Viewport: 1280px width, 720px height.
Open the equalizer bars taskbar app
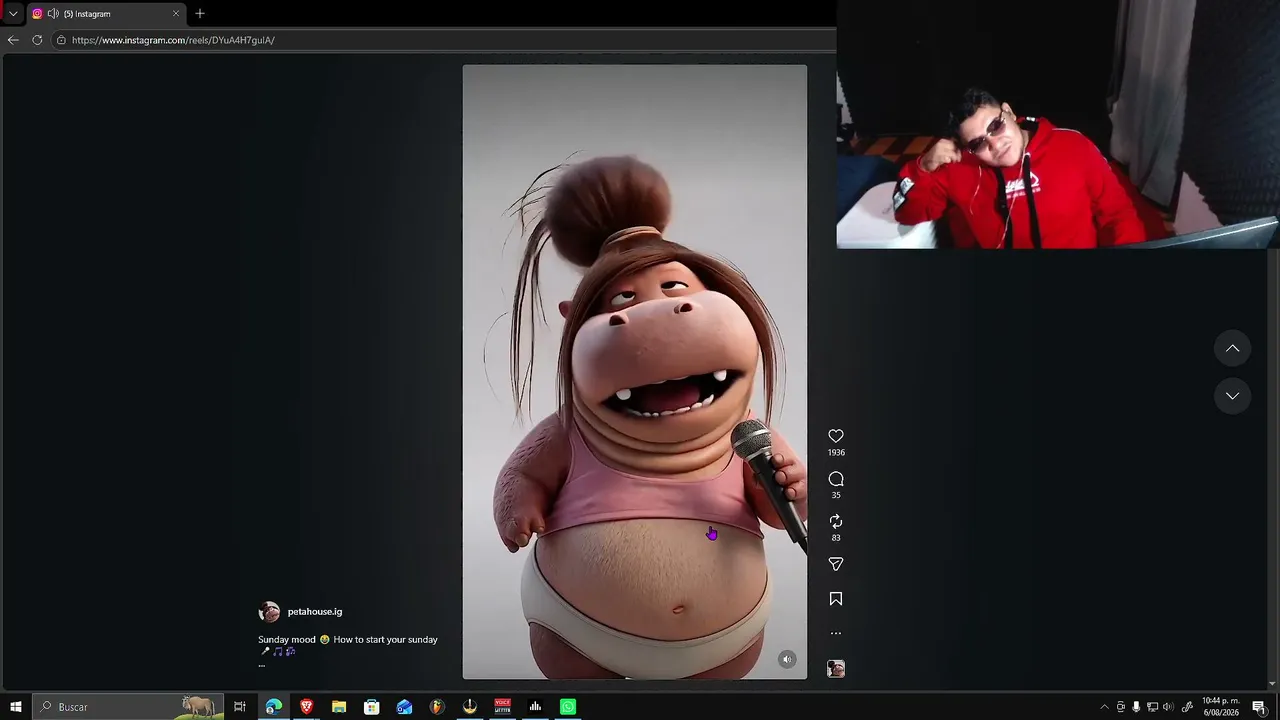click(x=536, y=707)
